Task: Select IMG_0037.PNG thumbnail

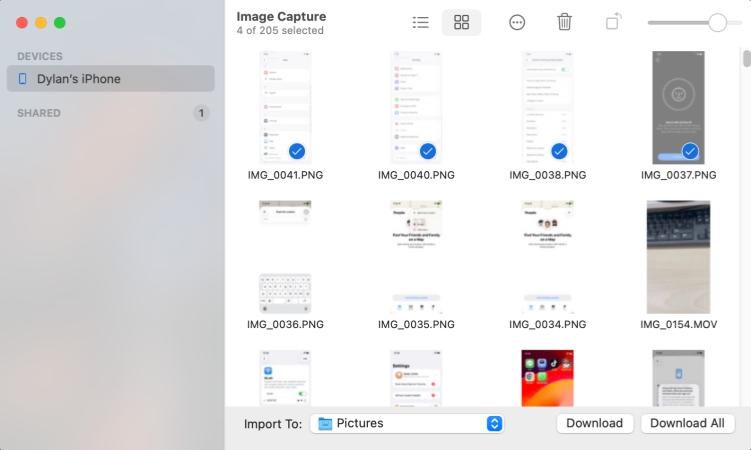Action: [678, 108]
